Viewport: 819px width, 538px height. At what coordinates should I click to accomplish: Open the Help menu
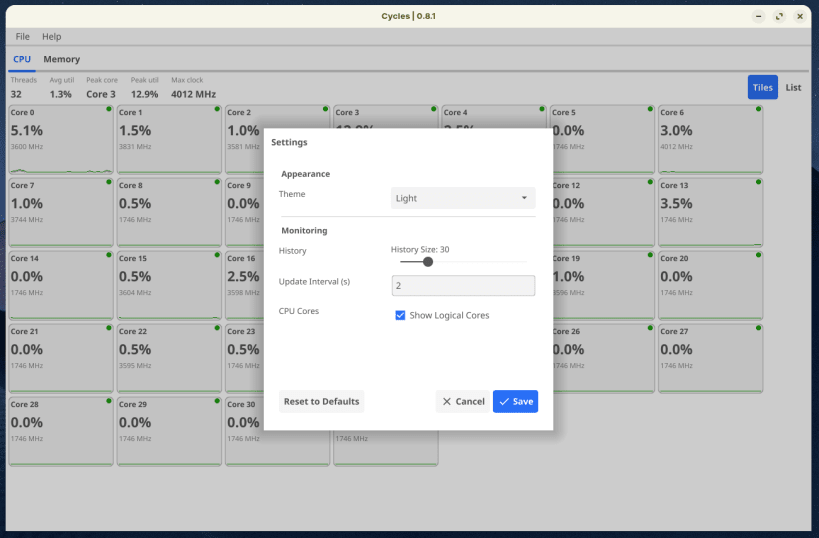(x=52, y=37)
